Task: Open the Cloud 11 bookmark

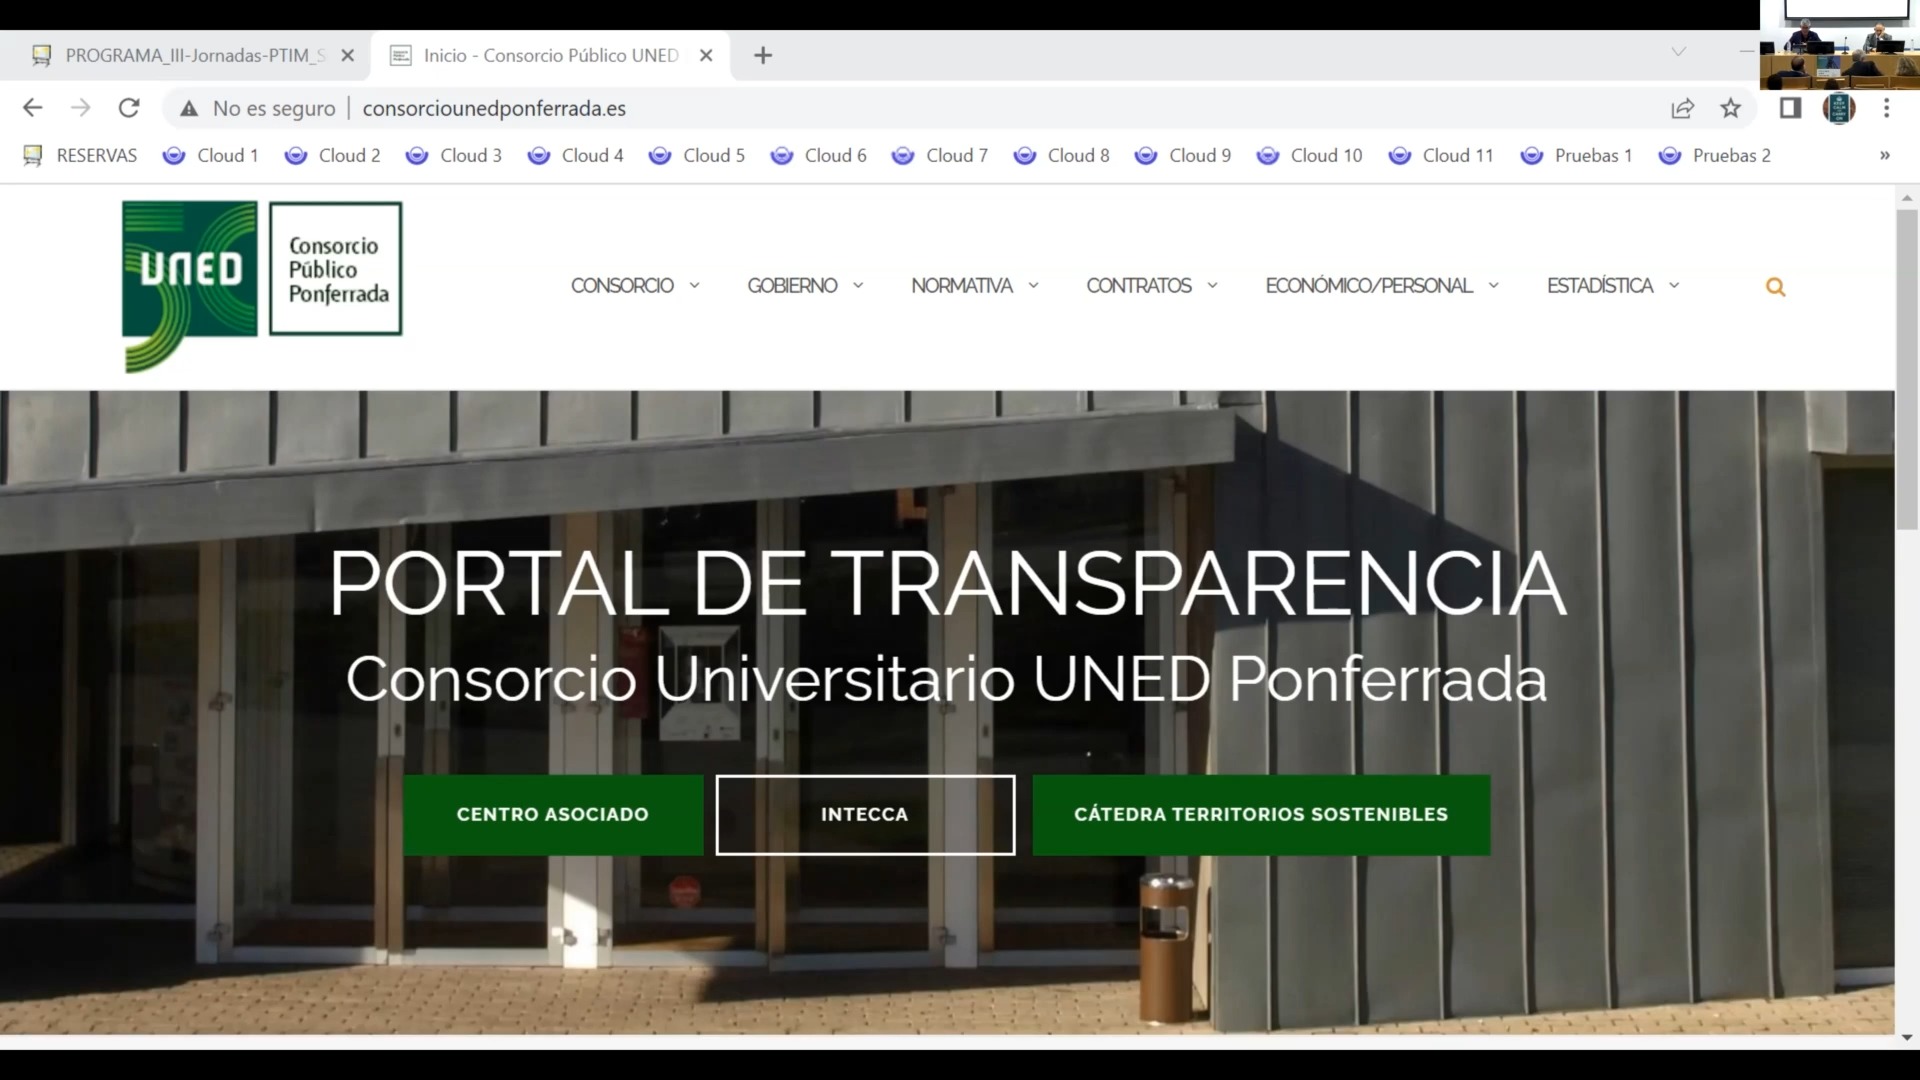Action: [1441, 155]
